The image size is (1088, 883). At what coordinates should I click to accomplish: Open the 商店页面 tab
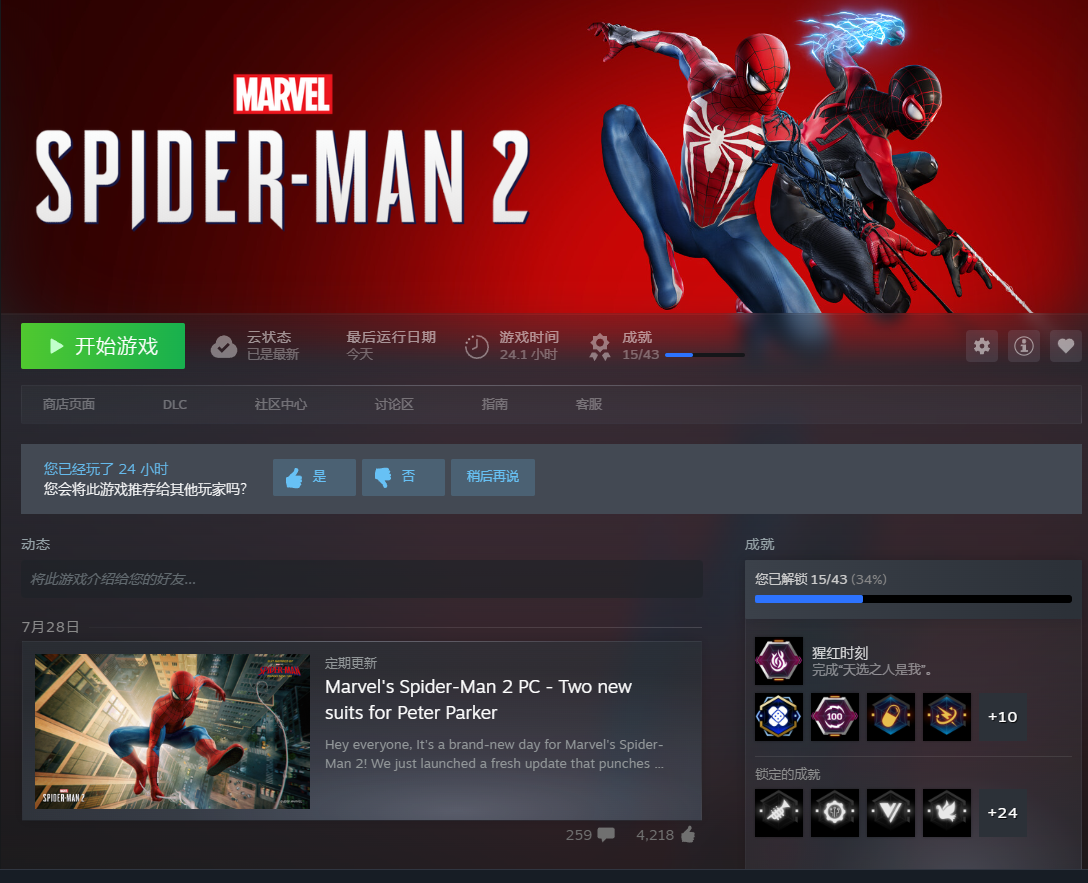point(69,404)
